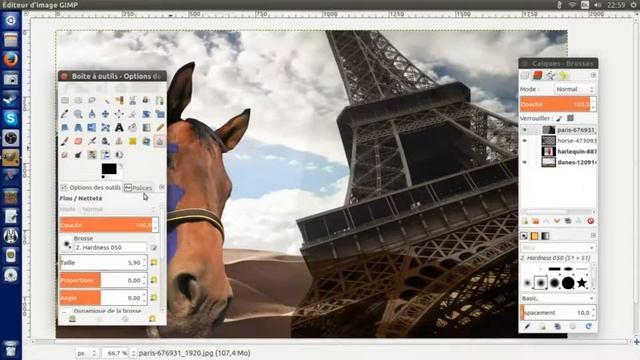This screenshot has width=640, height=360.
Task: Select the Flip tool
Action: point(92,127)
